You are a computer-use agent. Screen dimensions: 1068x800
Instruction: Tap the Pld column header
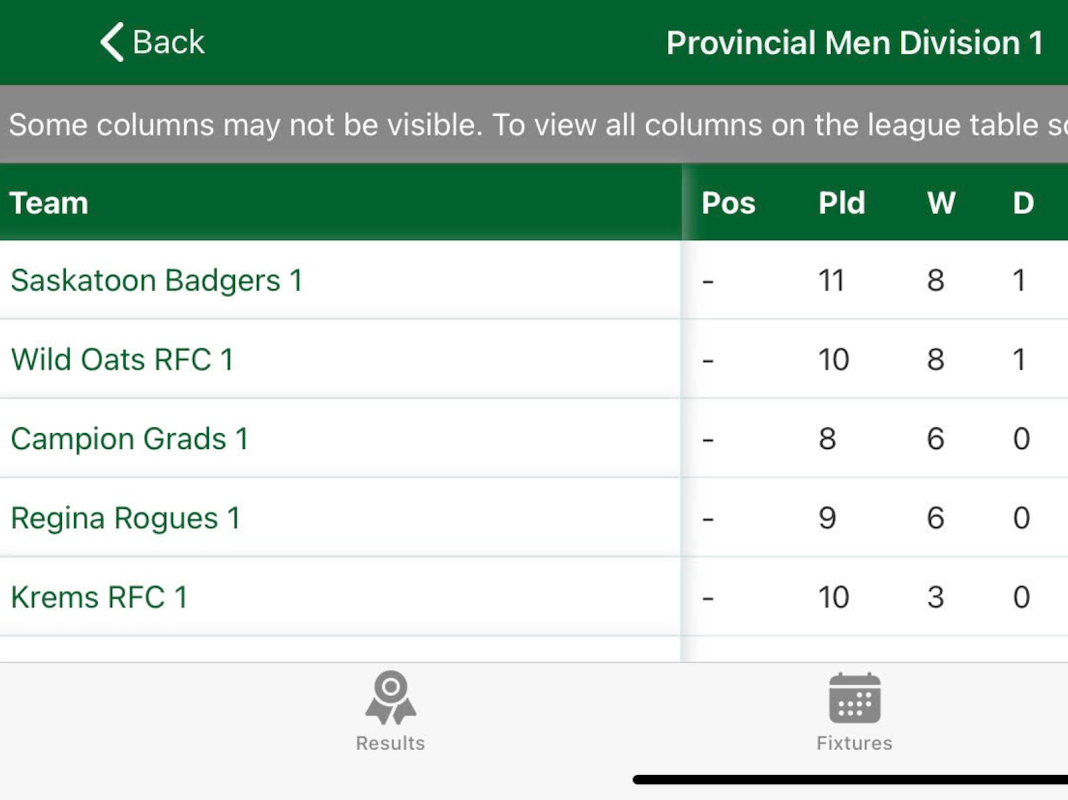842,203
